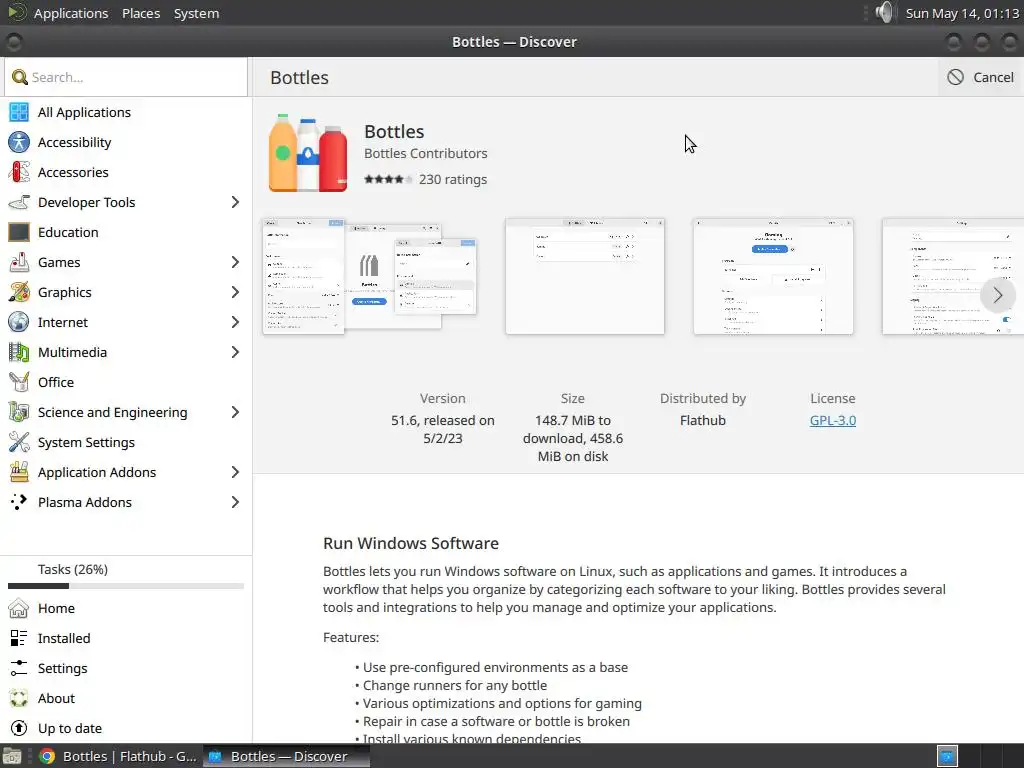
Task: Click 'Change runners for any bottle' bullet
Action: click(x=455, y=686)
